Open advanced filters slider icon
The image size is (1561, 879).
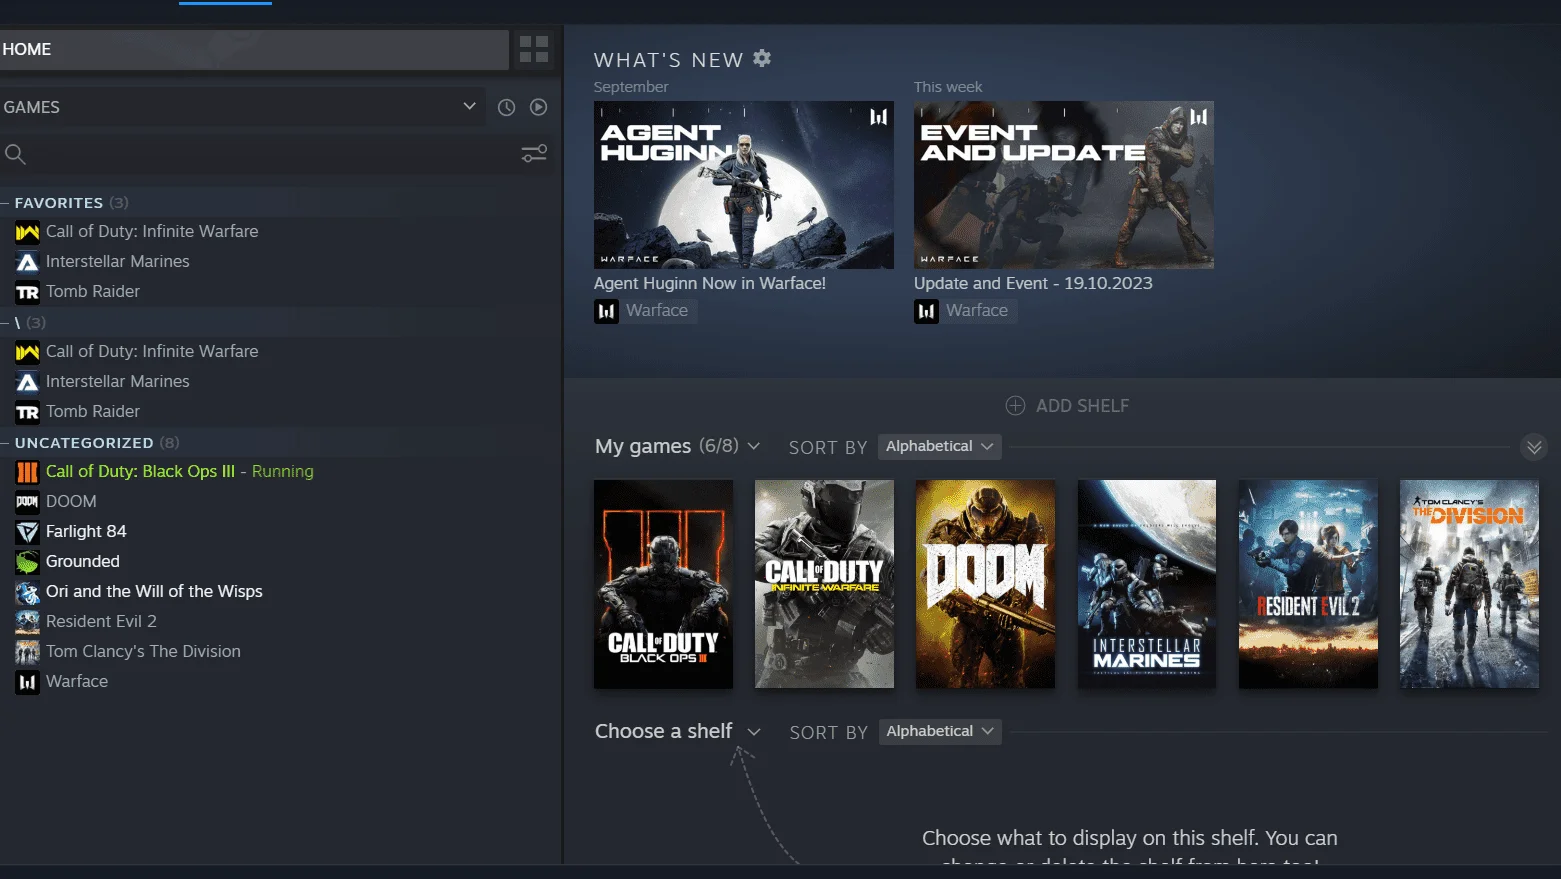(x=534, y=154)
